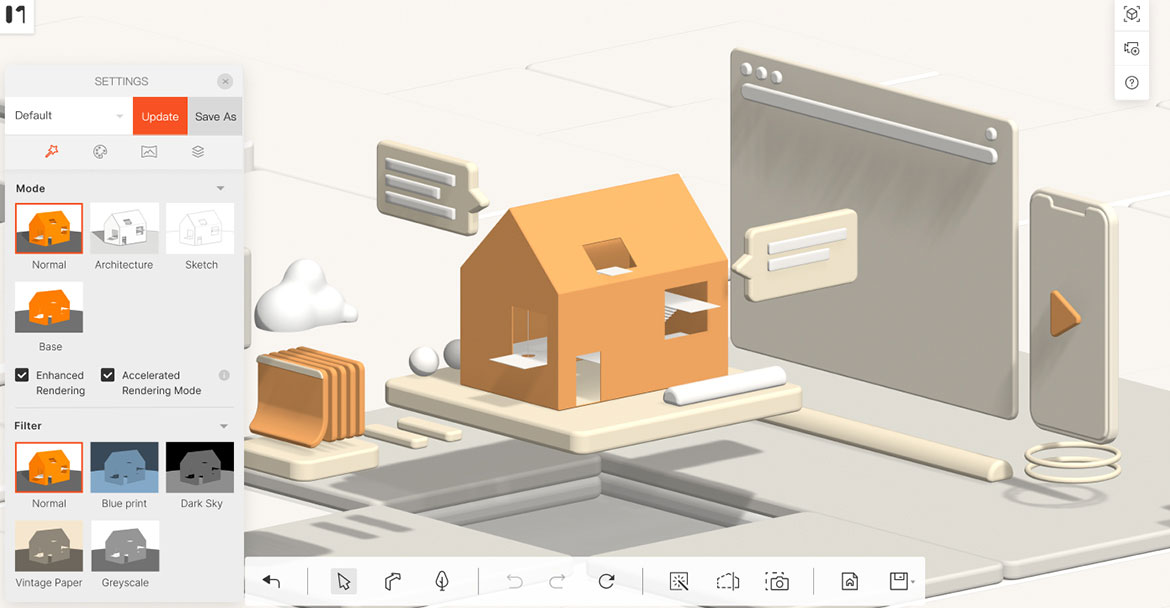Click the 3D cube view icon
The width and height of the screenshot is (1170, 608).
pos(1132,15)
